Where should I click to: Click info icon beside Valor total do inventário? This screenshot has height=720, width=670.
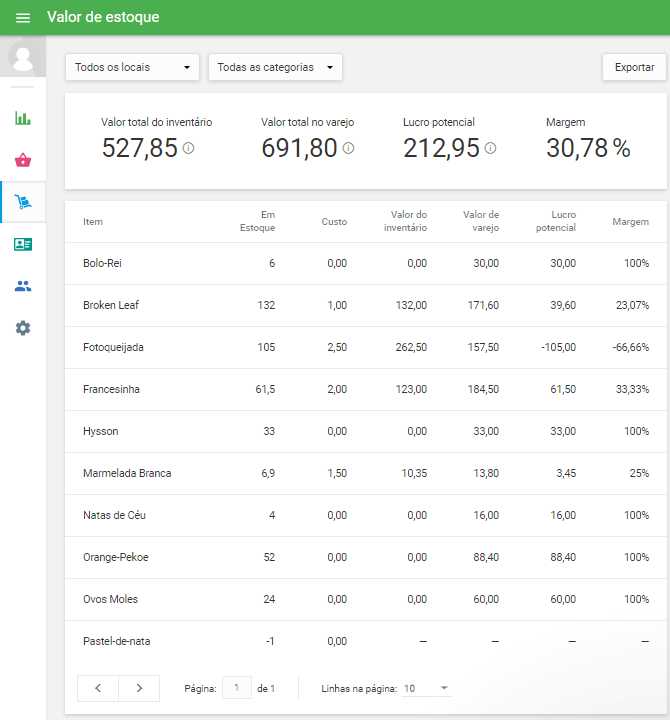coord(188,149)
